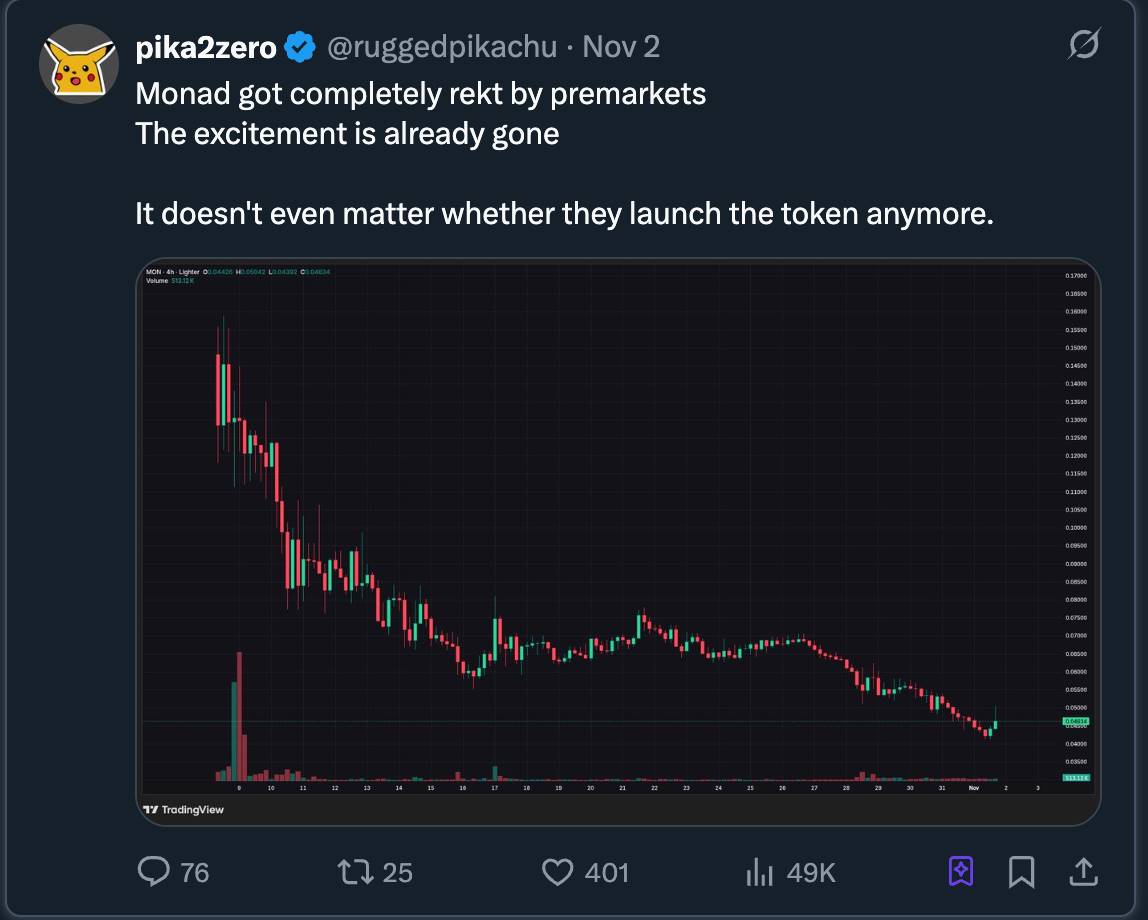The height and width of the screenshot is (920, 1148).
Task: Bookmark this tweet
Action: point(1021,872)
